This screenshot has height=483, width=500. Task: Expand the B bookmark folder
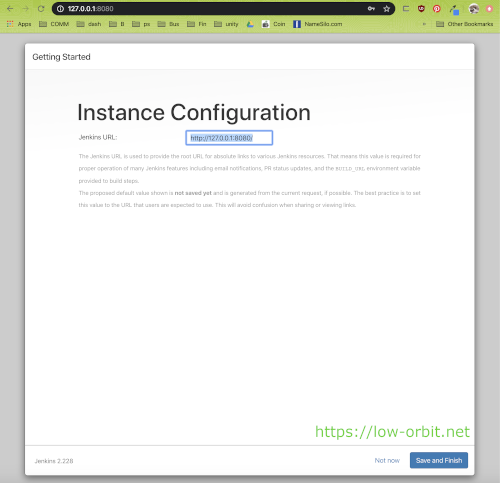117,24
